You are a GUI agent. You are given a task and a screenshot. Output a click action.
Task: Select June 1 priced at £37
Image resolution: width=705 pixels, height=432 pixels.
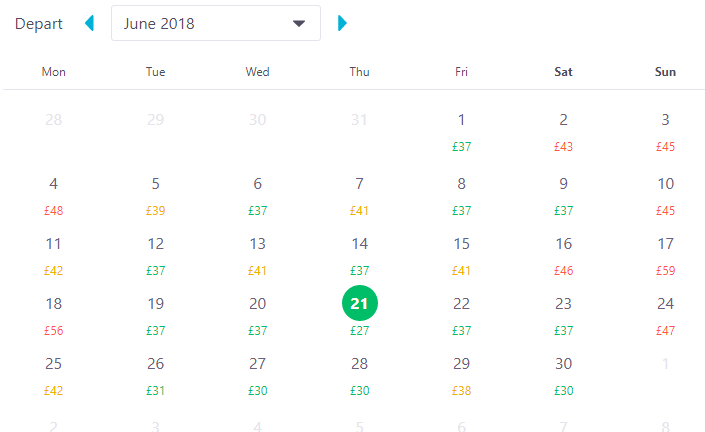coord(461,130)
